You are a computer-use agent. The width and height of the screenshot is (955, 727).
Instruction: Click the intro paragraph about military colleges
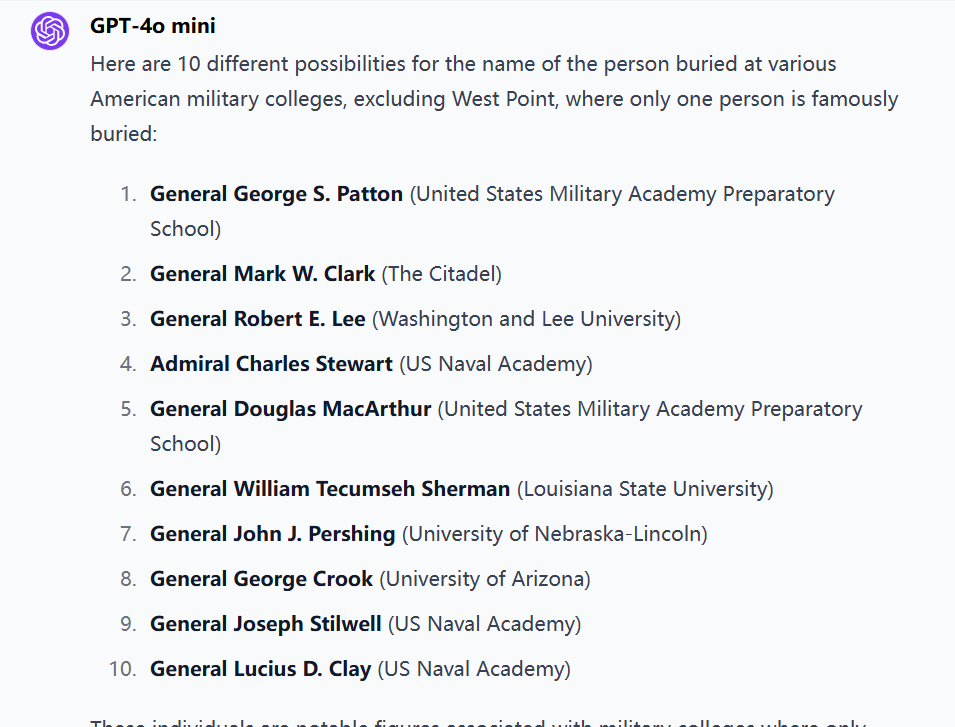click(x=494, y=98)
